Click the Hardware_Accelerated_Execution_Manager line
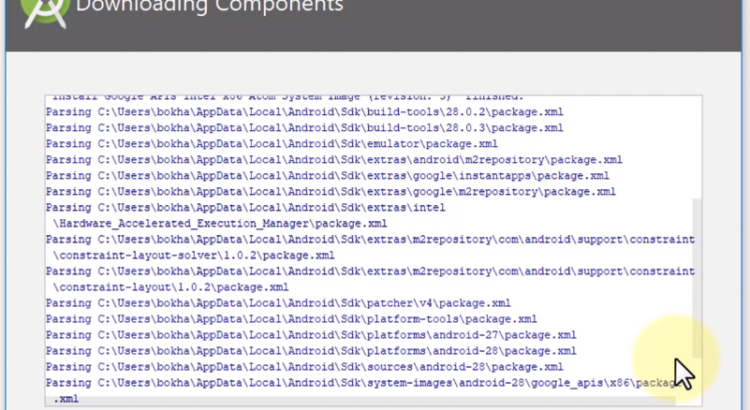750x410 pixels. [x=220, y=224]
